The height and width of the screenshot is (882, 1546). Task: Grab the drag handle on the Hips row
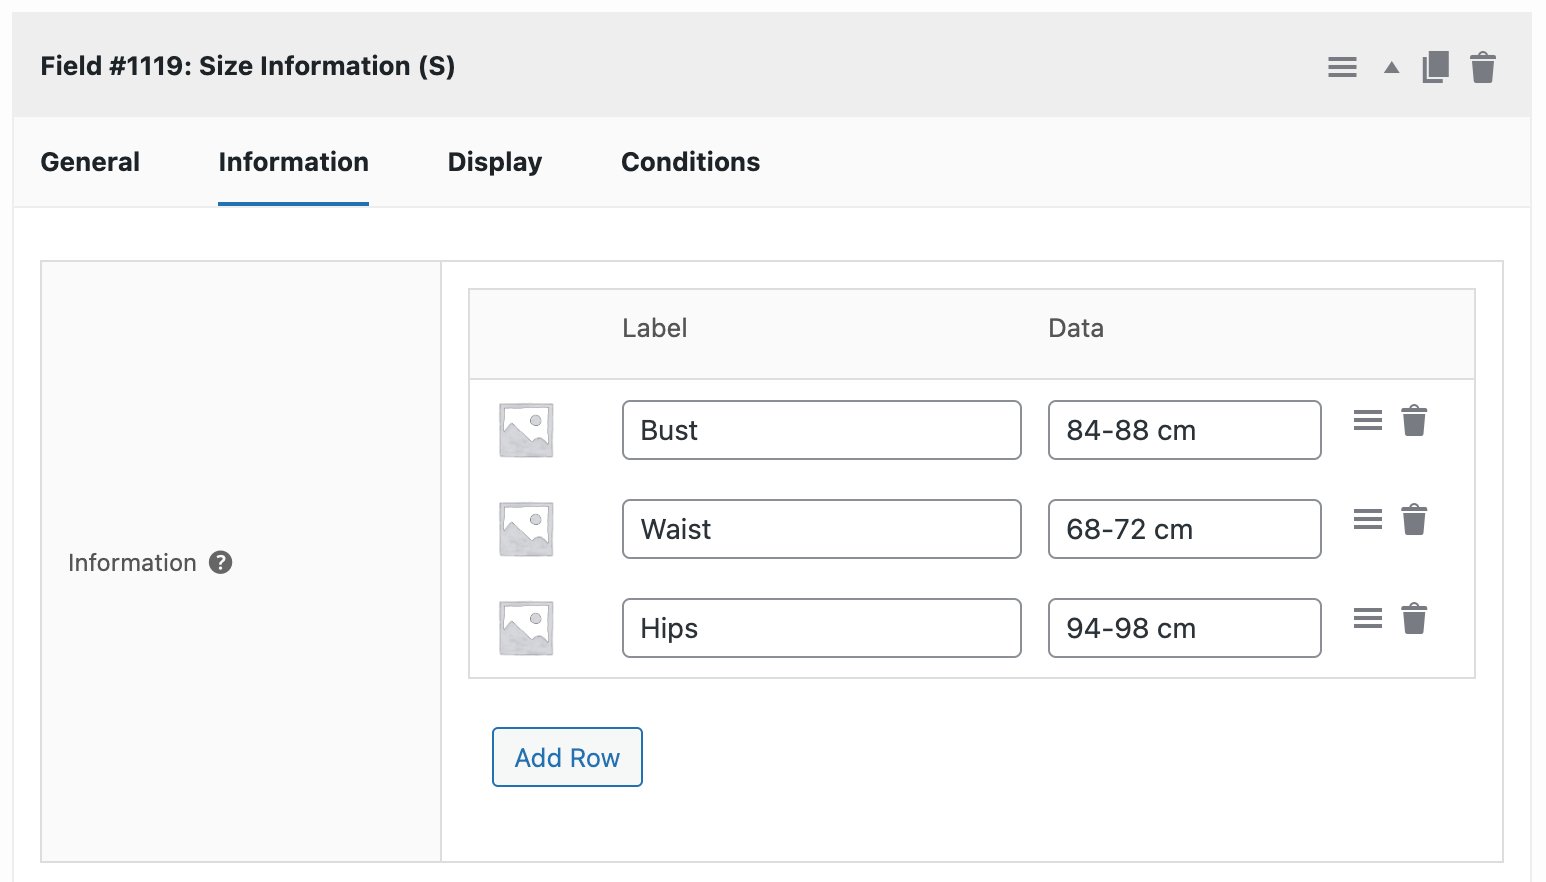[1367, 618]
